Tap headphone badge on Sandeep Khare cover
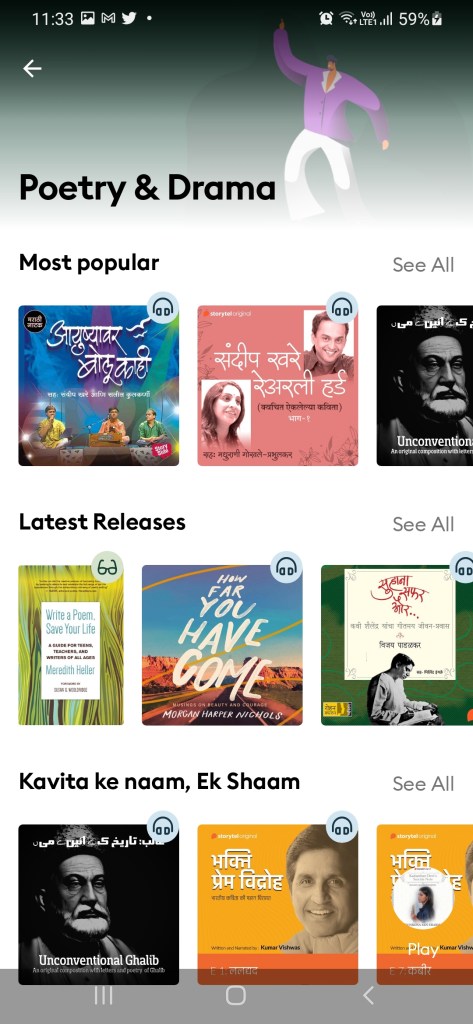Screen dimensions: 473x1024 pyautogui.click(x=342, y=308)
